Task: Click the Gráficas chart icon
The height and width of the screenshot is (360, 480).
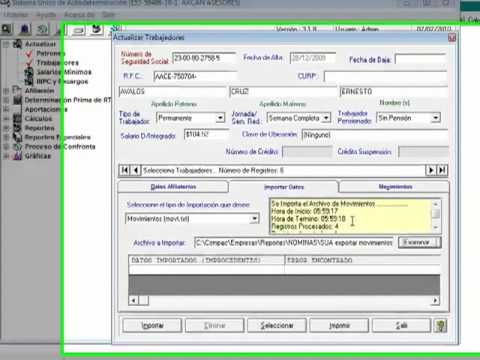Action: 17,156
